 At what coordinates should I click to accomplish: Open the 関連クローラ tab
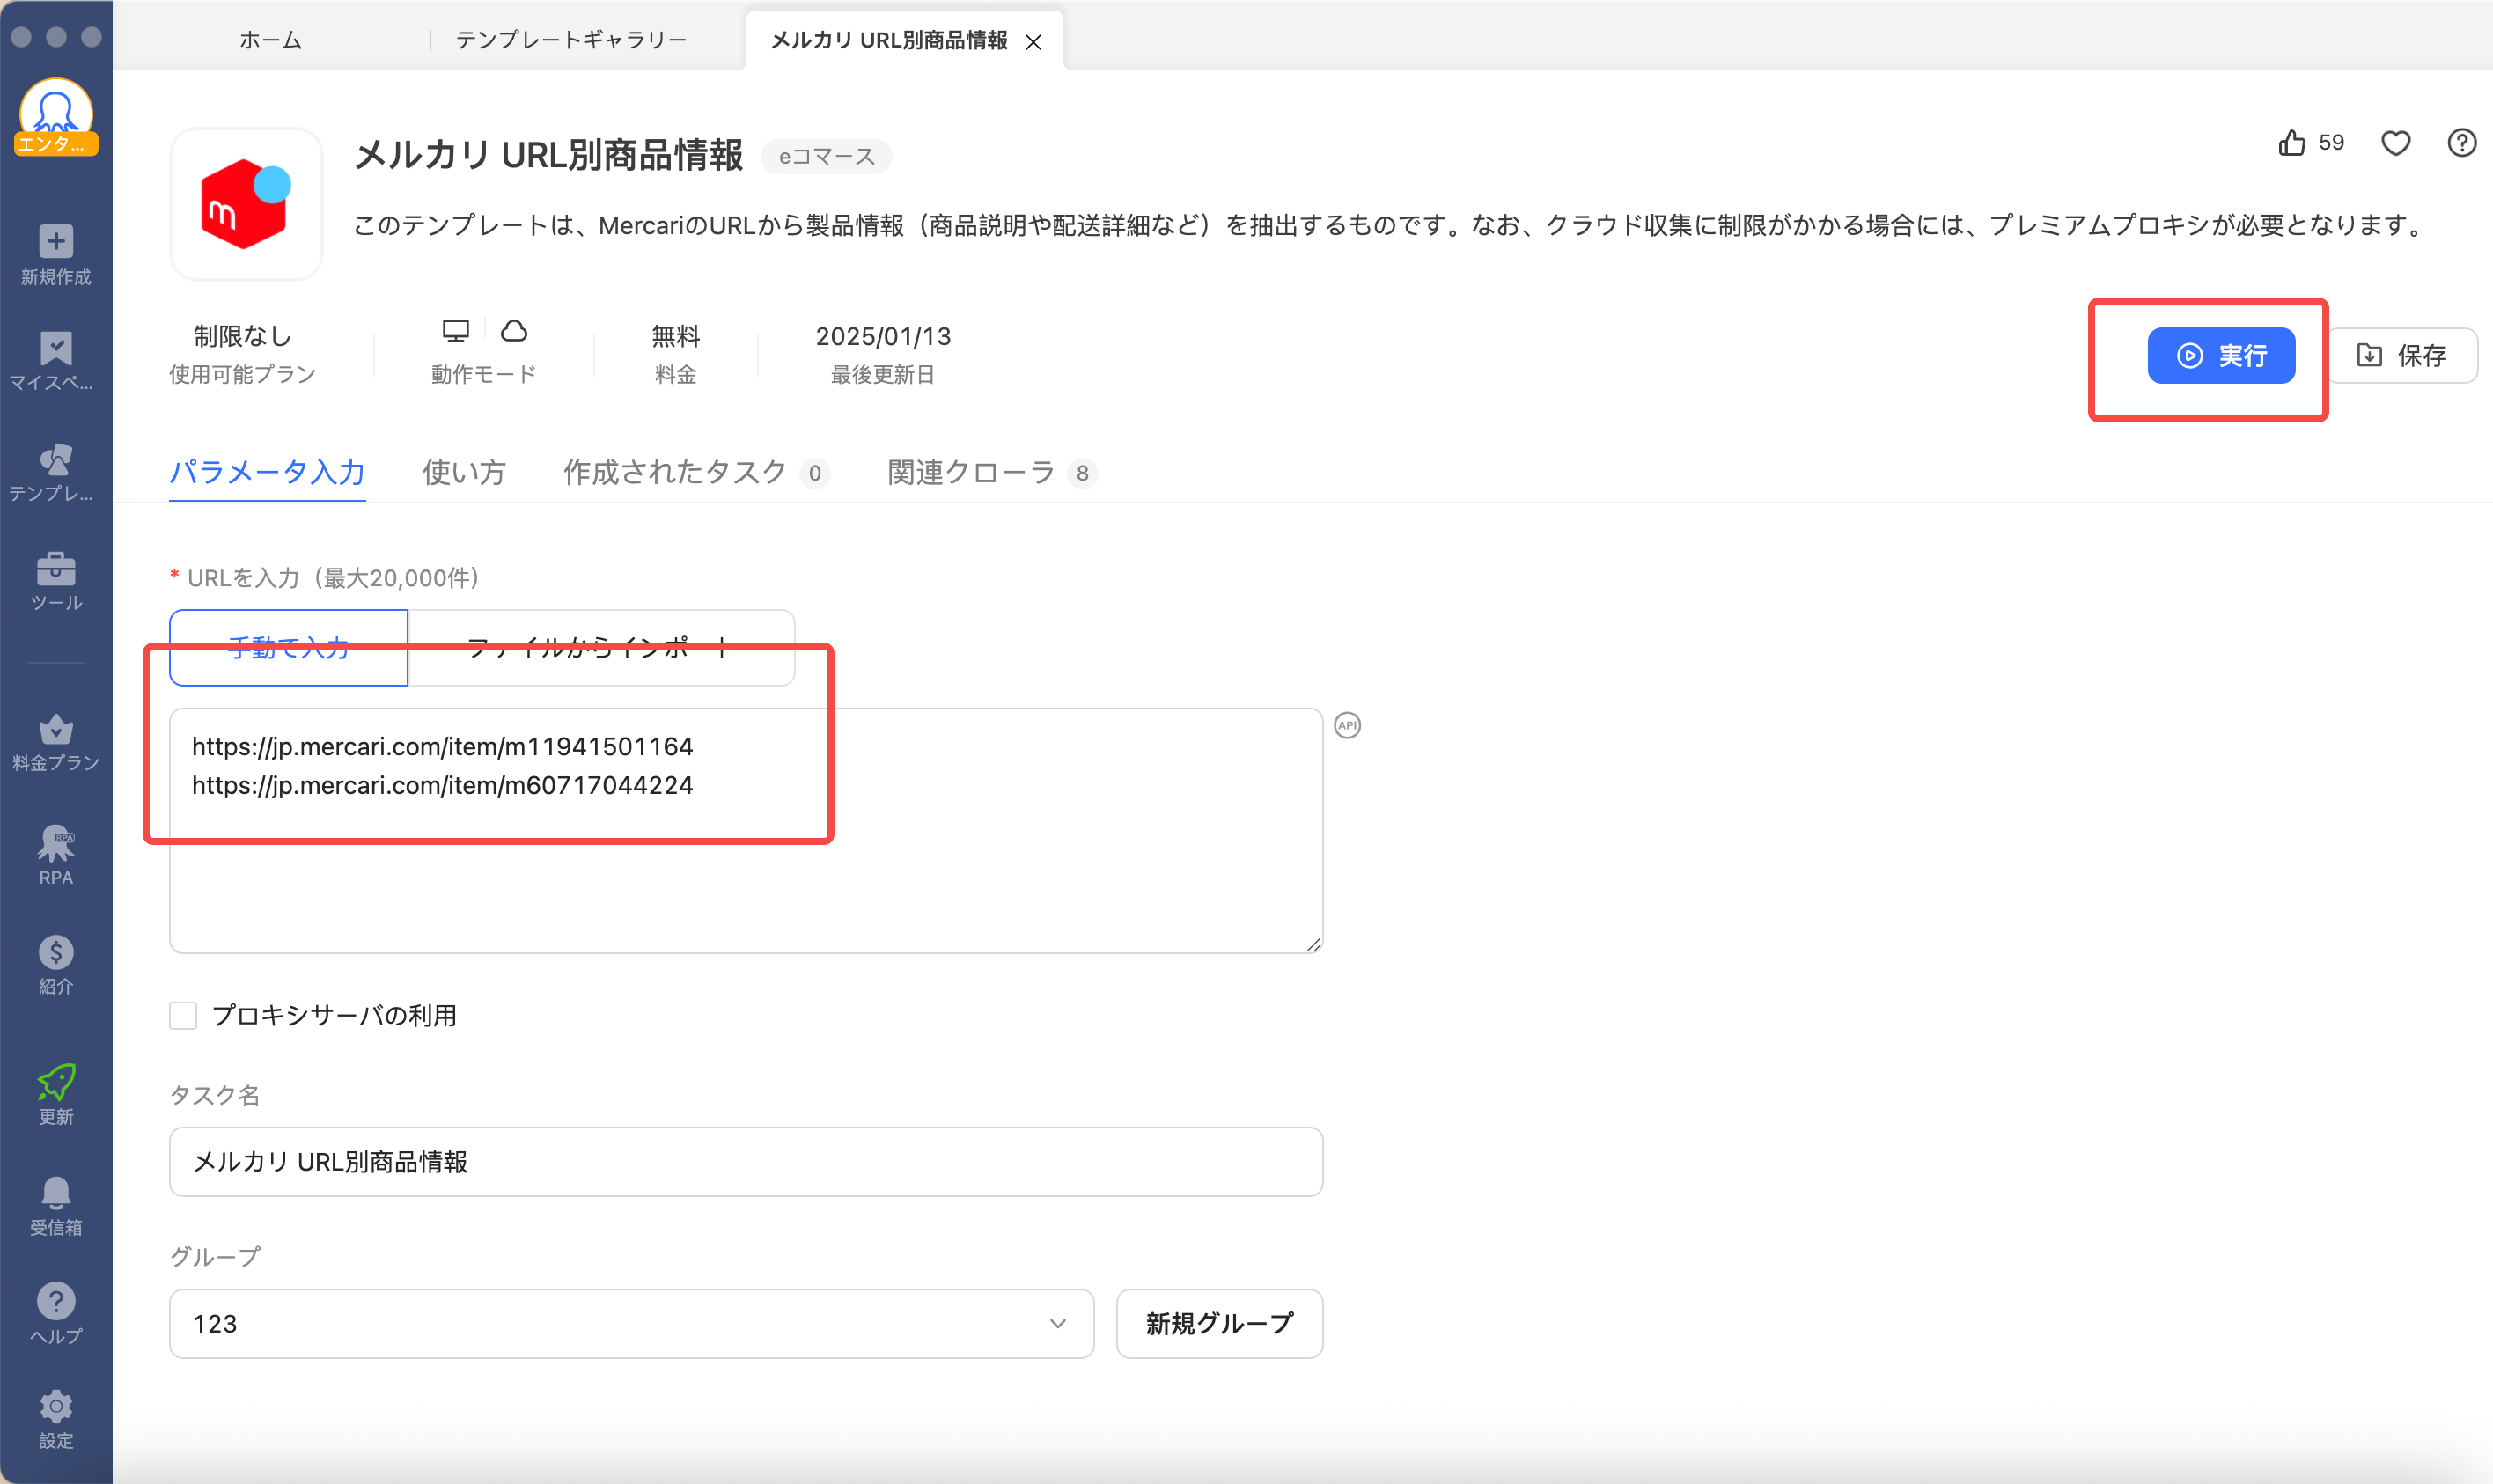(971, 472)
